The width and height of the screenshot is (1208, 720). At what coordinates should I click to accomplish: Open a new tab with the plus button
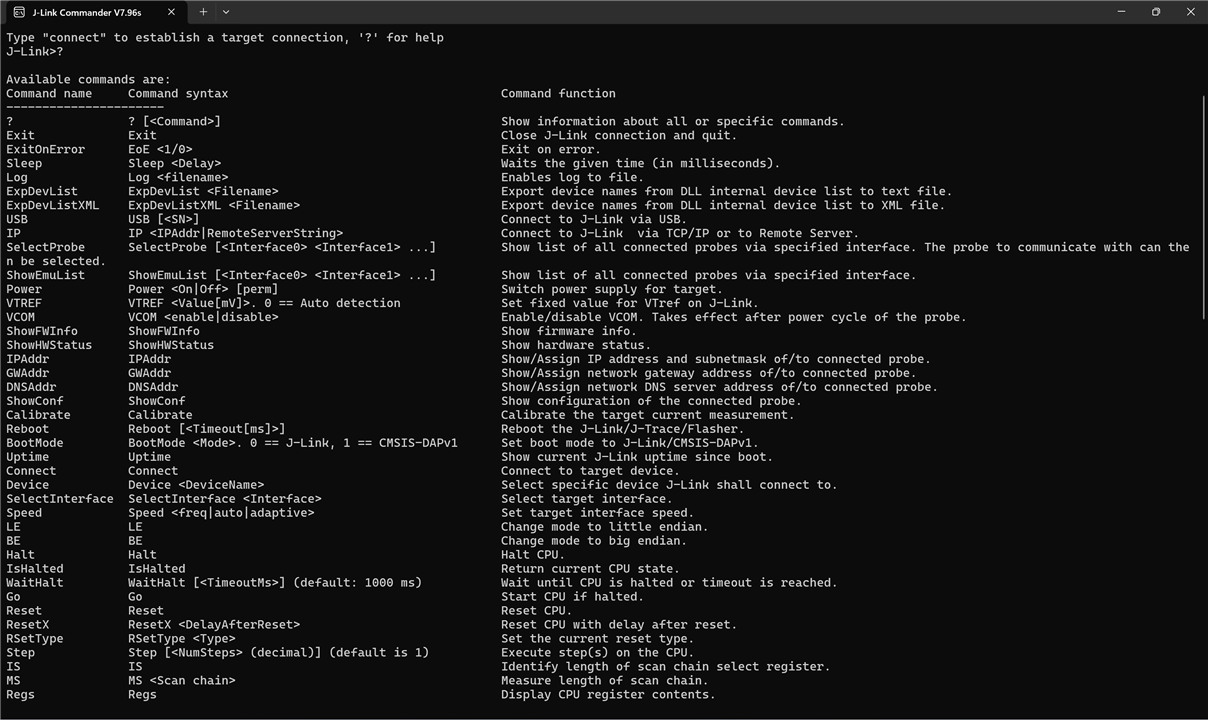pos(203,12)
